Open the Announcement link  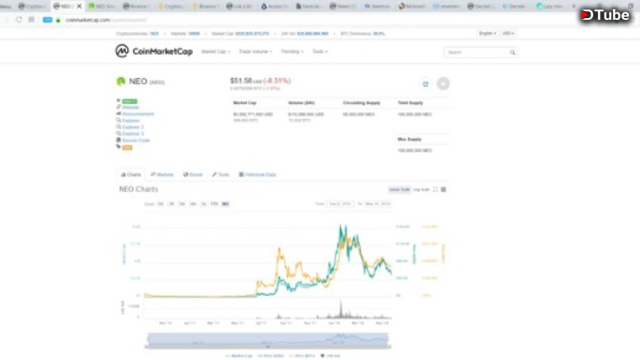pyautogui.click(x=138, y=114)
